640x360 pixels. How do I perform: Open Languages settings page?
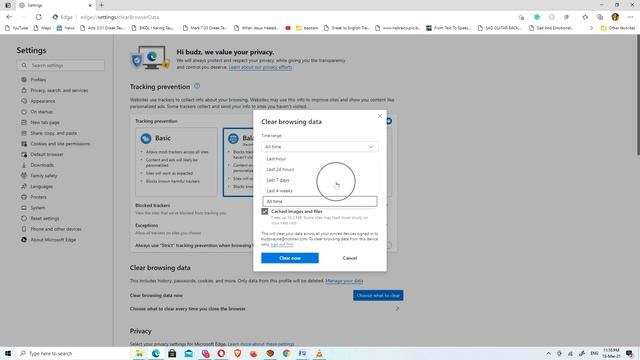(41, 186)
